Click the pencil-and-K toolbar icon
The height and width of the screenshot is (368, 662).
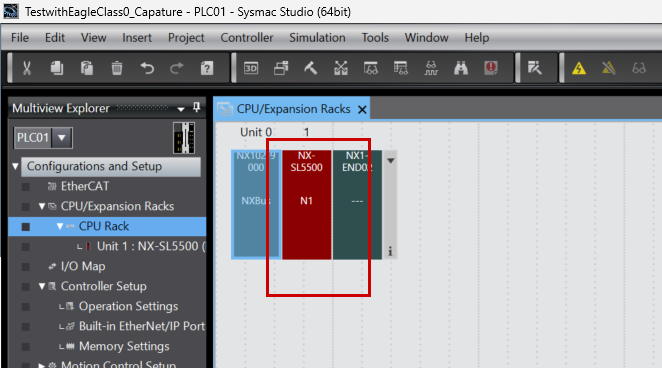coord(534,68)
